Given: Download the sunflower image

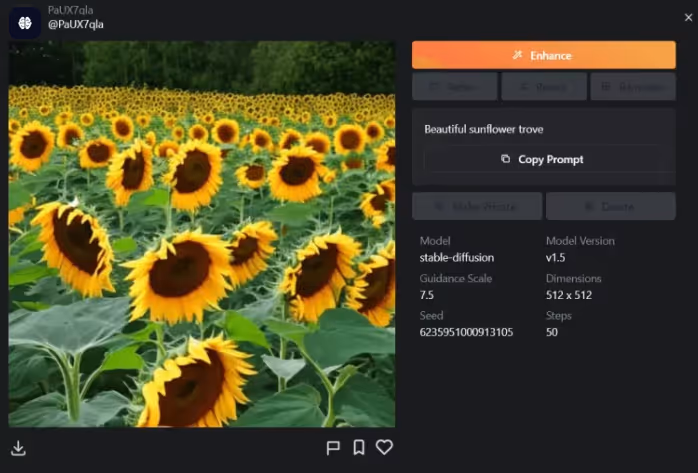Looking at the screenshot, I should pos(18,448).
